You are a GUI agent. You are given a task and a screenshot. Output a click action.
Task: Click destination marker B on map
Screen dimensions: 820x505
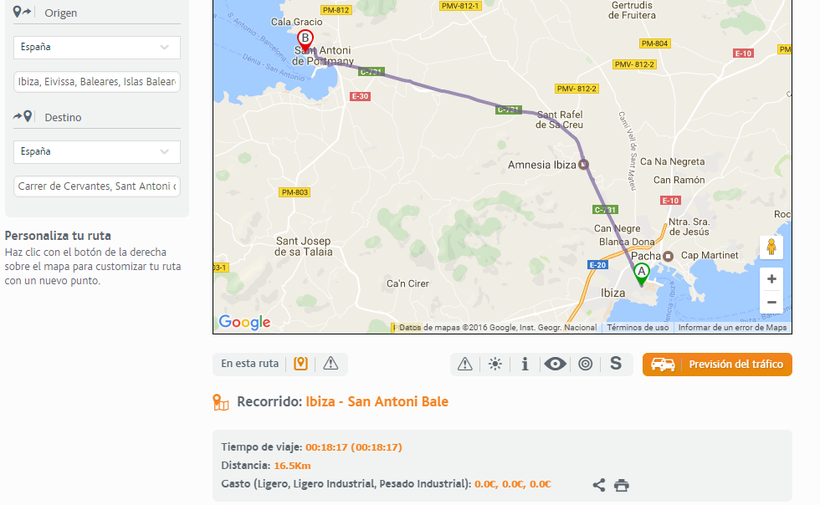click(x=306, y=40)
